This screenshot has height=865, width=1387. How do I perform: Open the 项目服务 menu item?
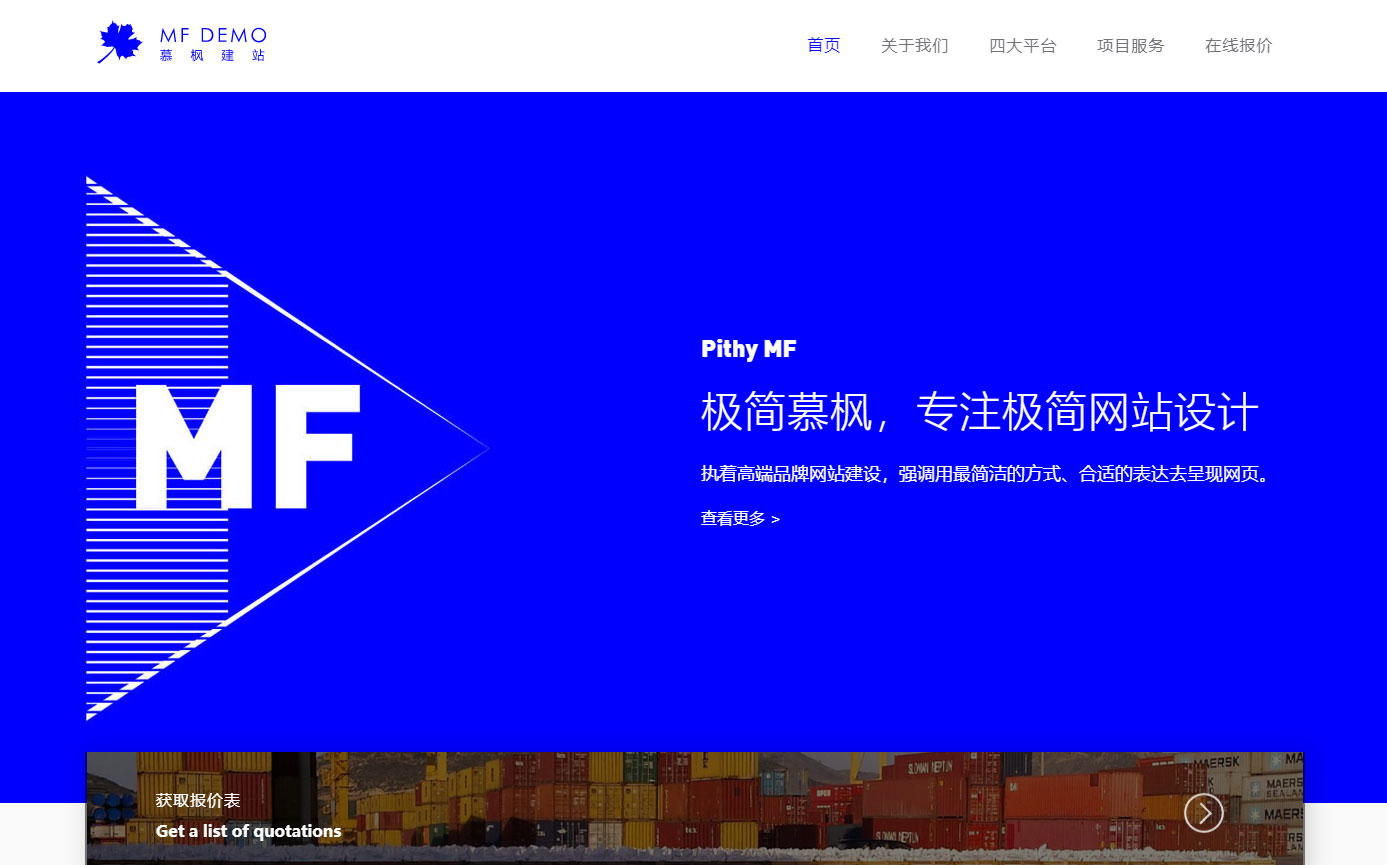[x=1130, y=45]
